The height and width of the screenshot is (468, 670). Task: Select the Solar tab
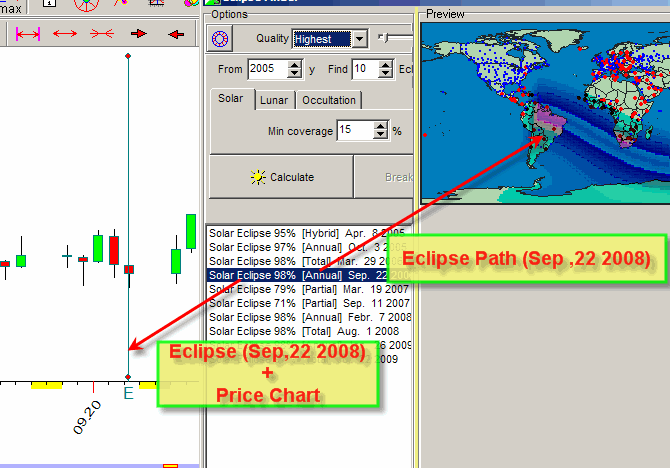coord(230,99)
